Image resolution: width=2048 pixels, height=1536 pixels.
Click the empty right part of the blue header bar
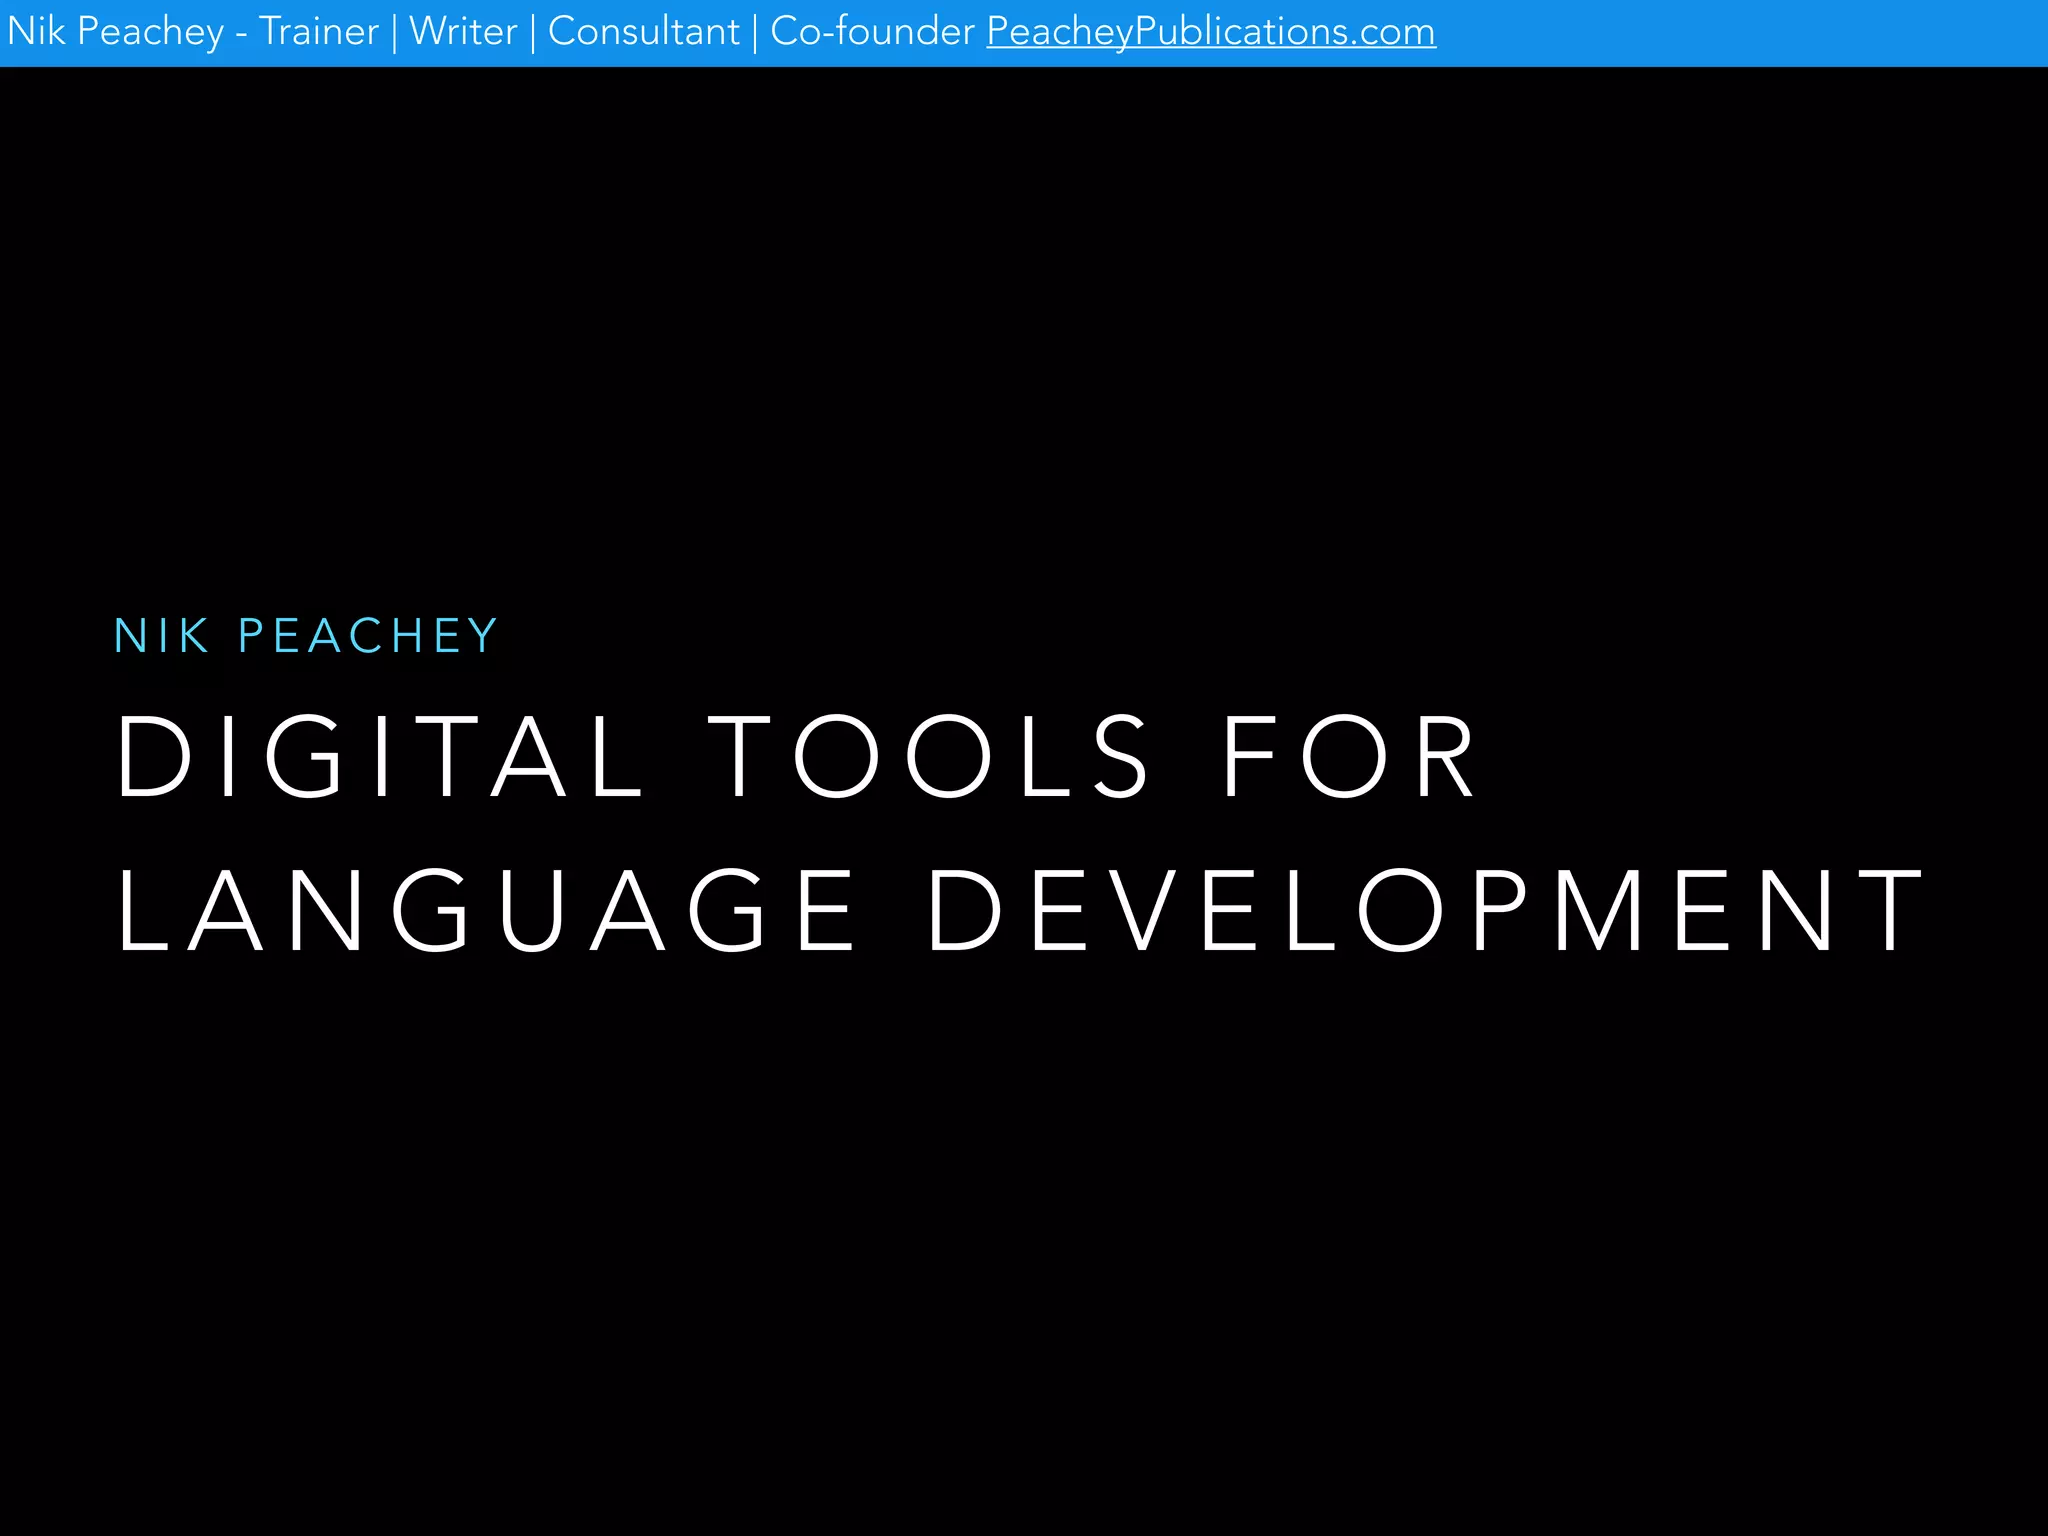[x=1750, y=32]
